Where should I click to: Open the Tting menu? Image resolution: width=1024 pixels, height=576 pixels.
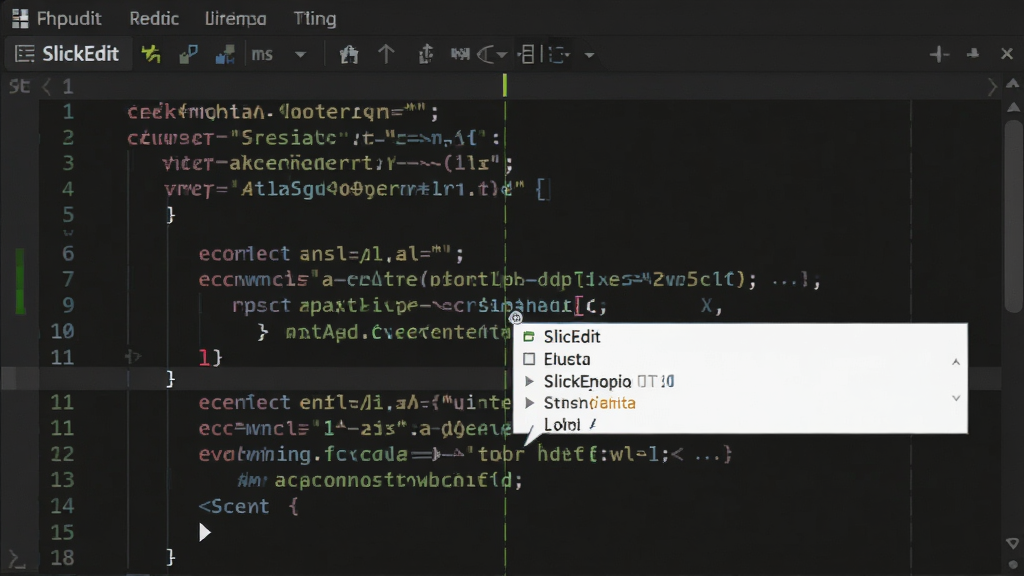tap(315, 18)
